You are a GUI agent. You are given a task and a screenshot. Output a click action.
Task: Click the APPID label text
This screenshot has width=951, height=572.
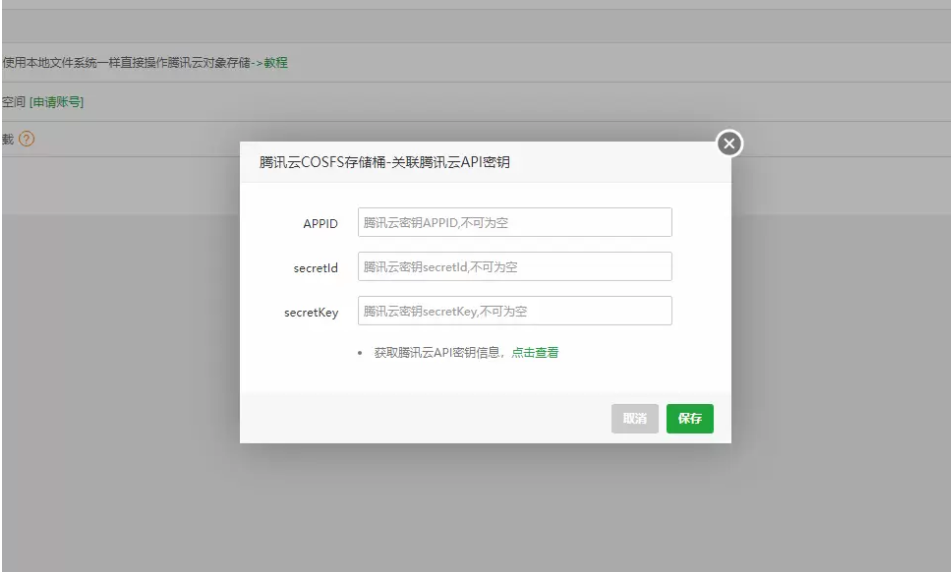pyautogui.click(x=320, y=224)
